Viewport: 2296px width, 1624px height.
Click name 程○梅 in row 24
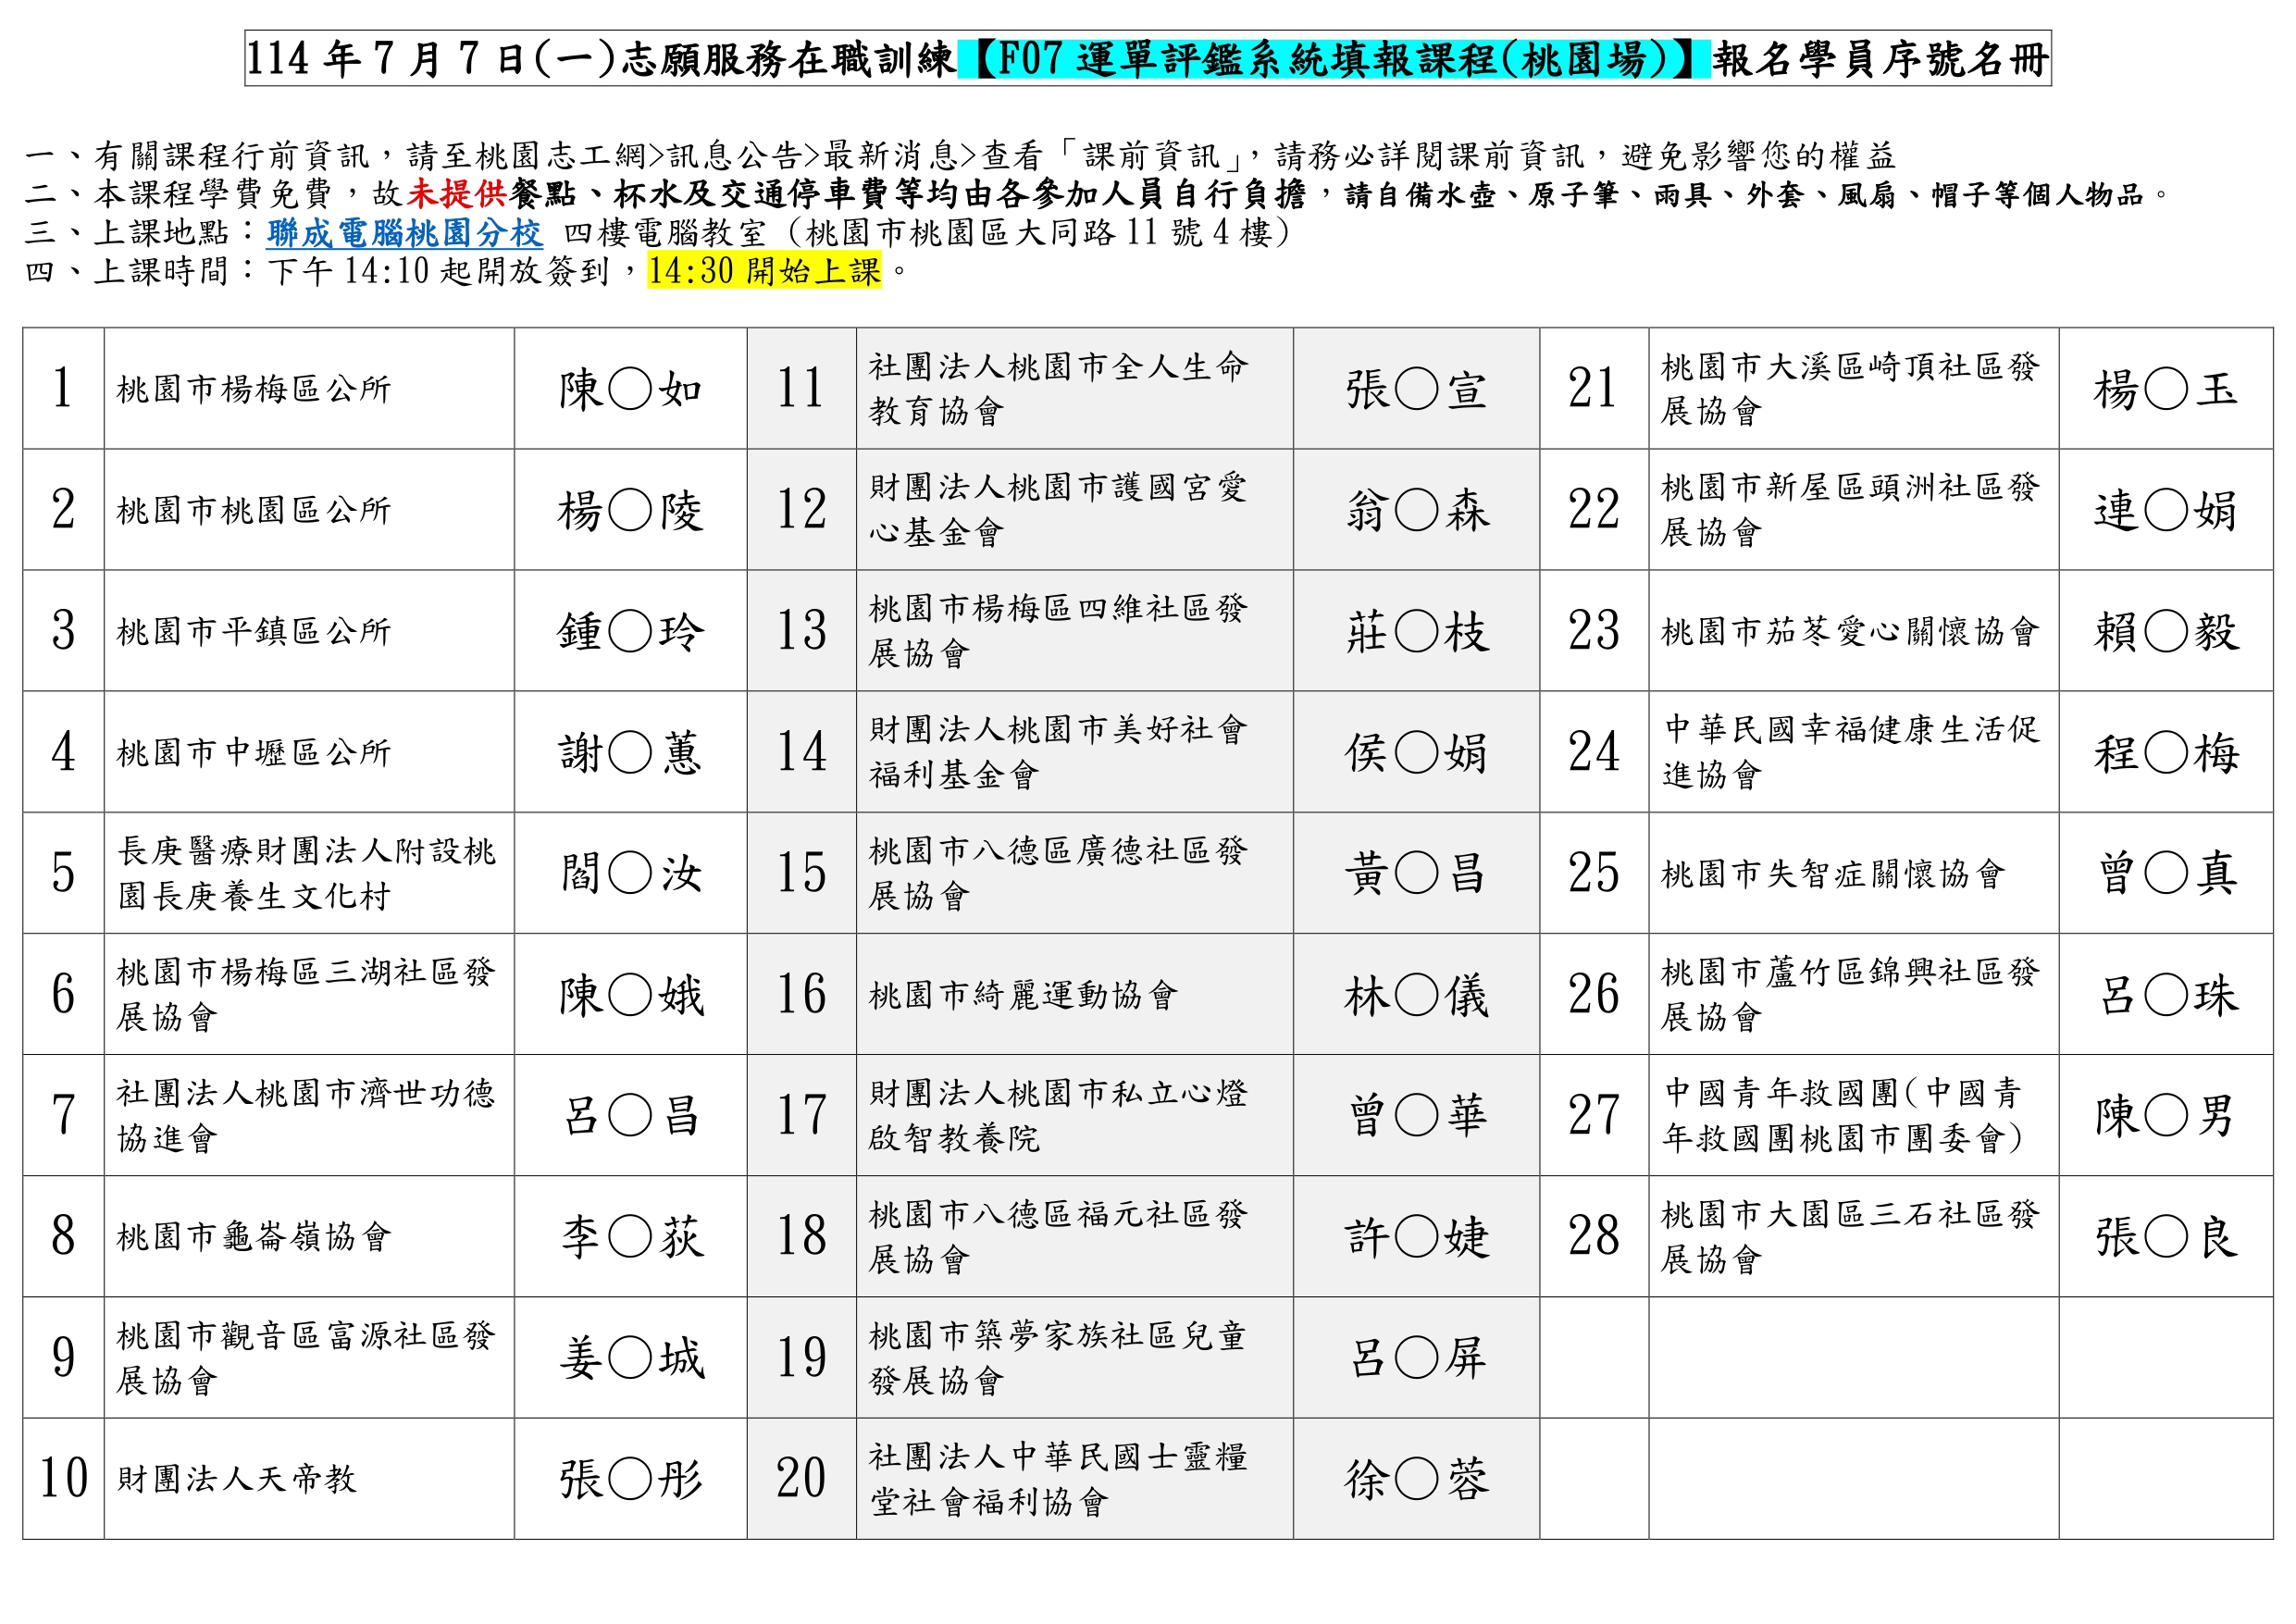point(2166,753)
